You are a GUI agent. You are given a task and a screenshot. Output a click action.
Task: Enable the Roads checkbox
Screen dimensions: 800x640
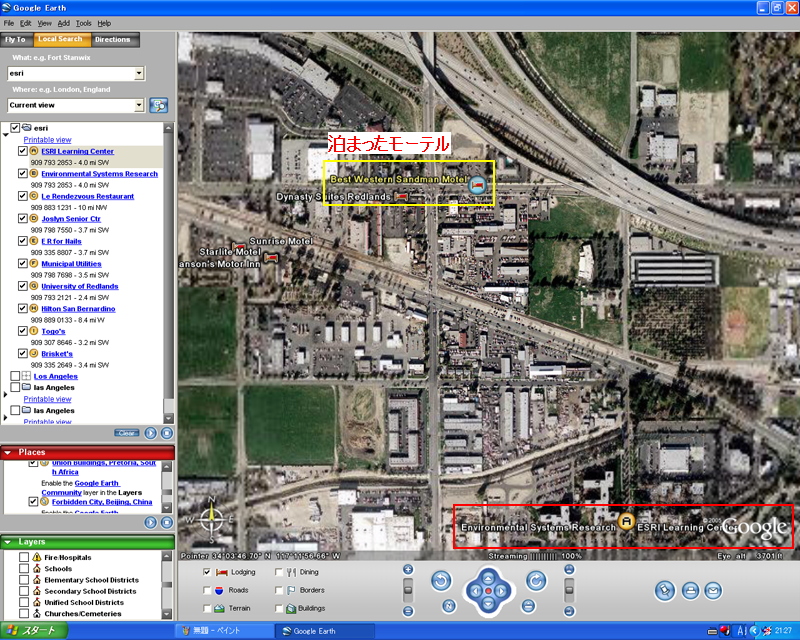[207, 590]
